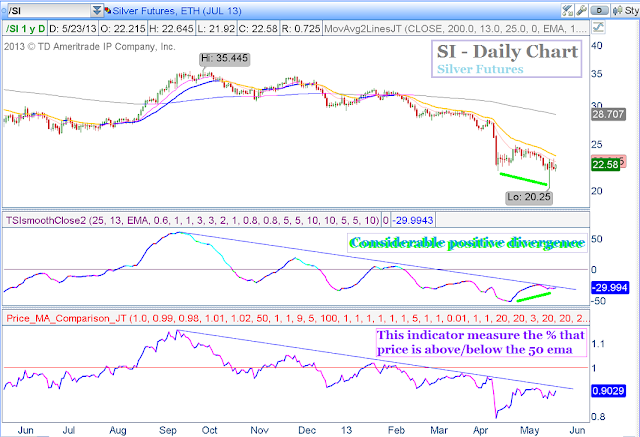The image size is (640, 437).
Task: Open the symbol selector dropdown arrow
Action: (97, 11)
